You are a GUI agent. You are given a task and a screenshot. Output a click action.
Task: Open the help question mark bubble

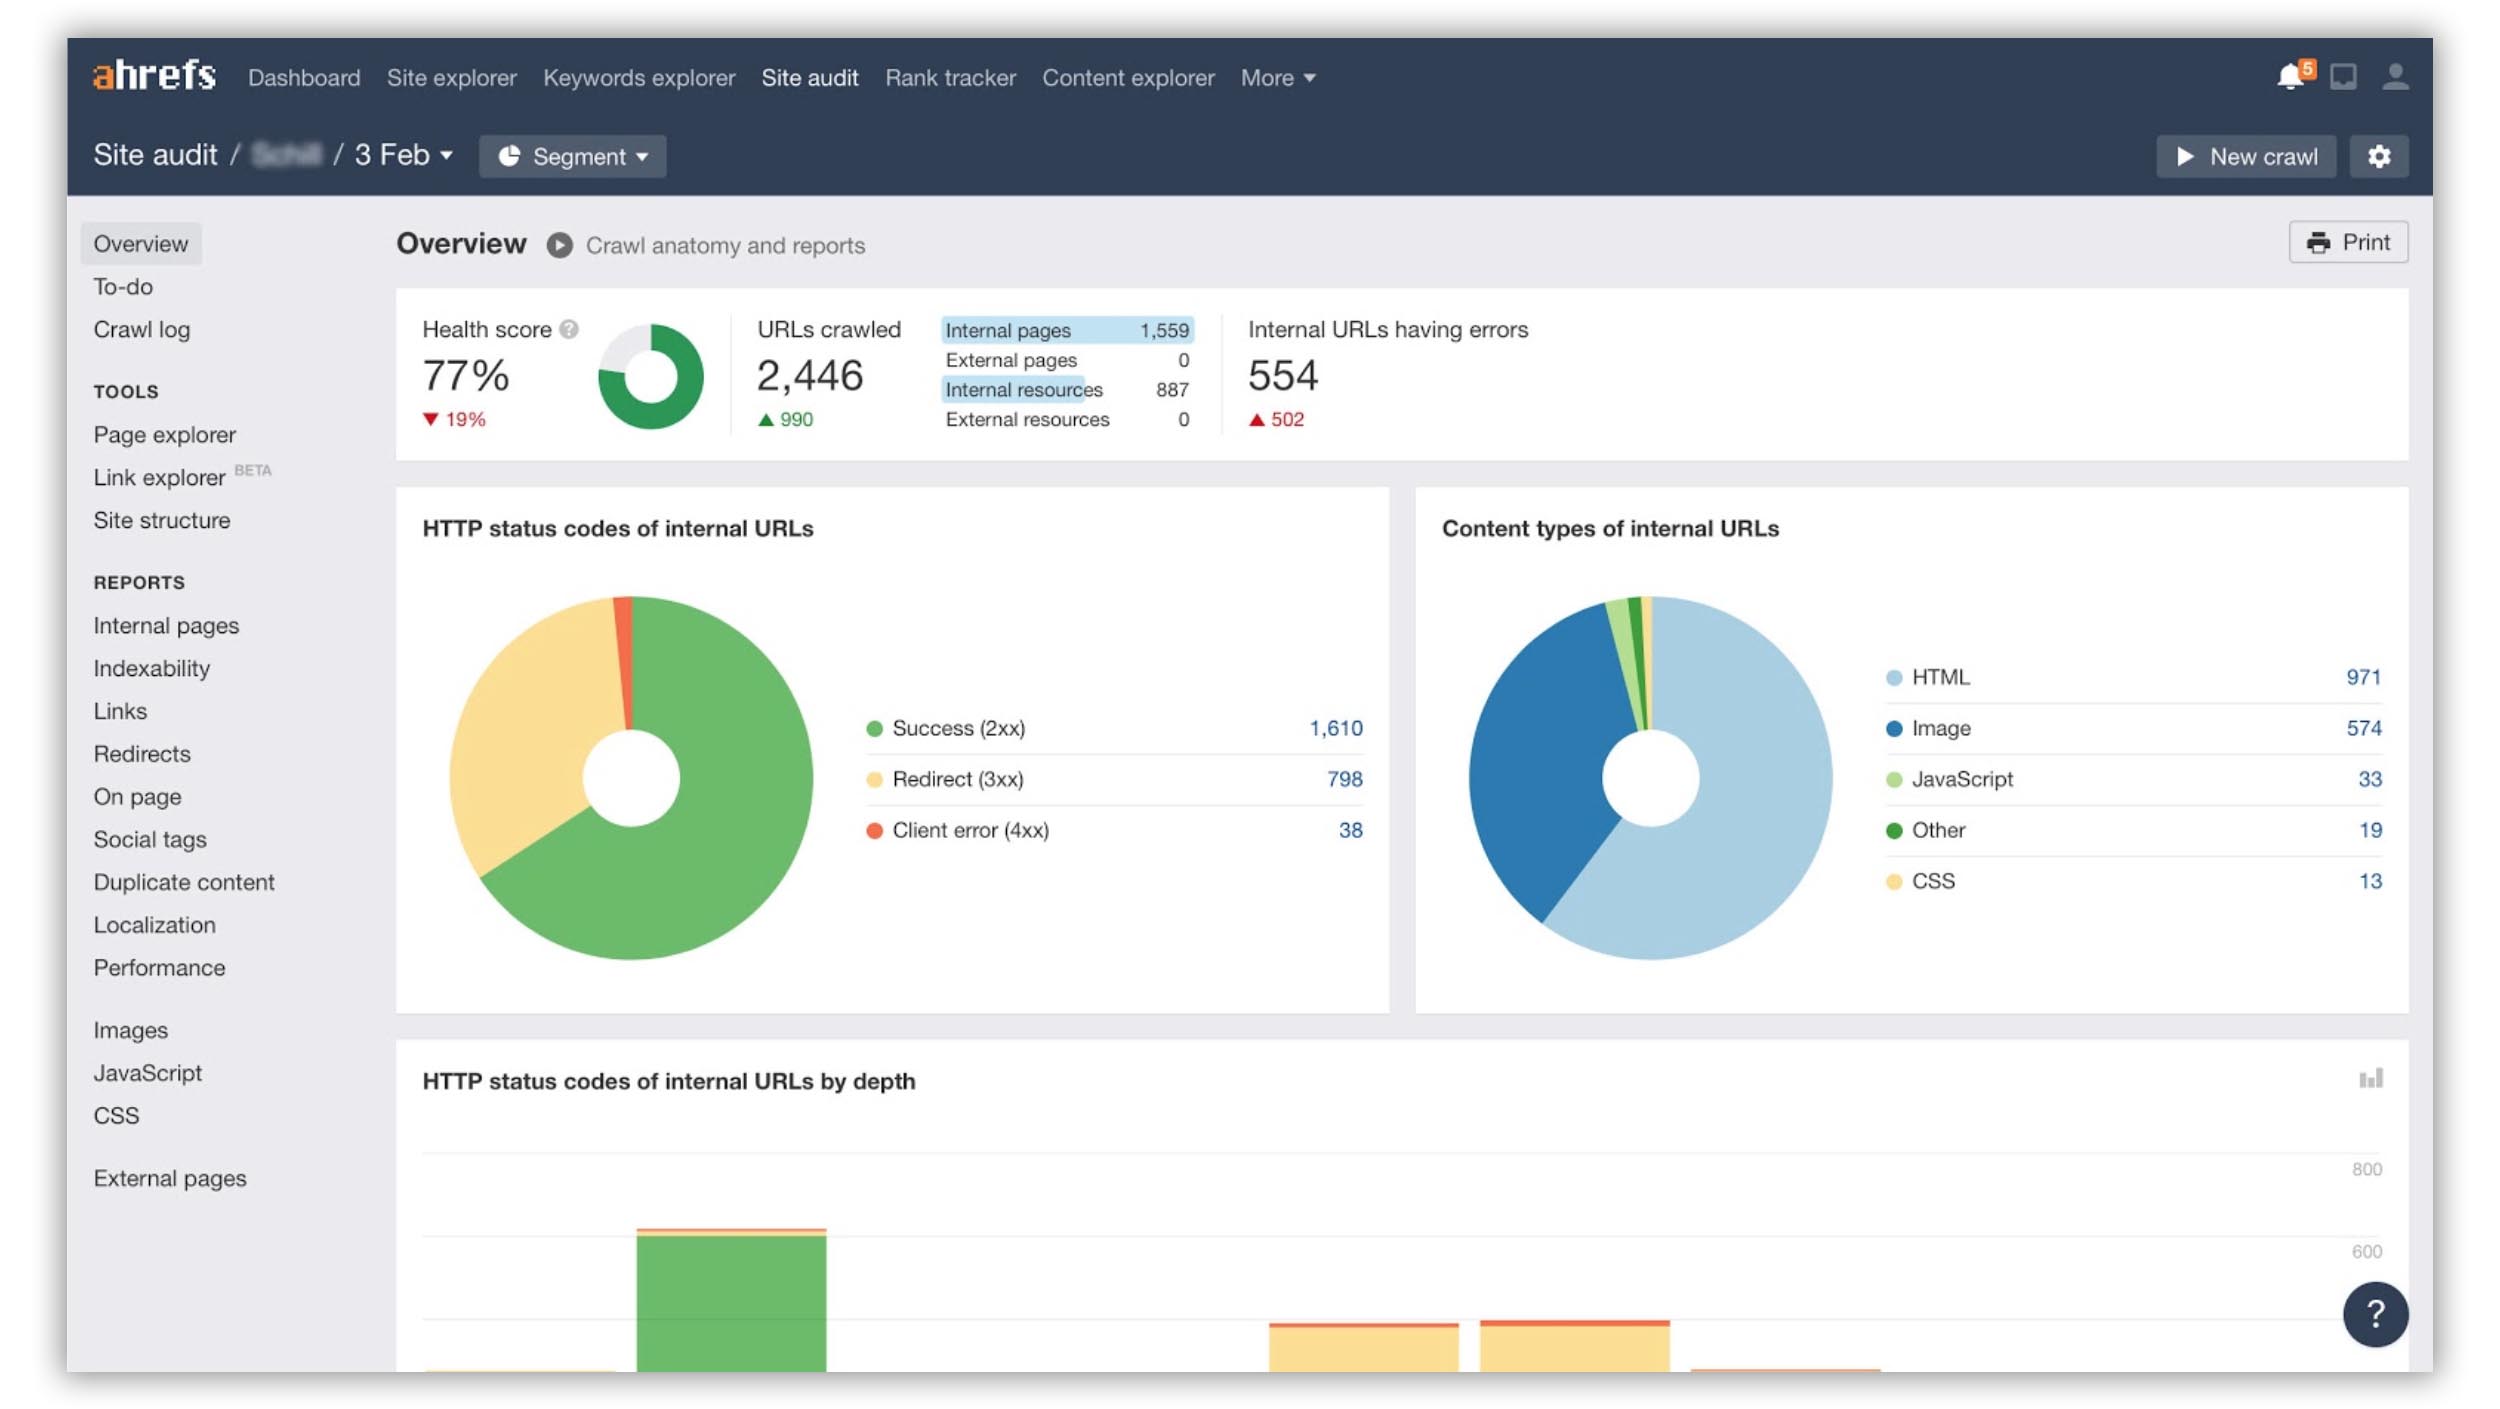[x=2375, y=1313]
